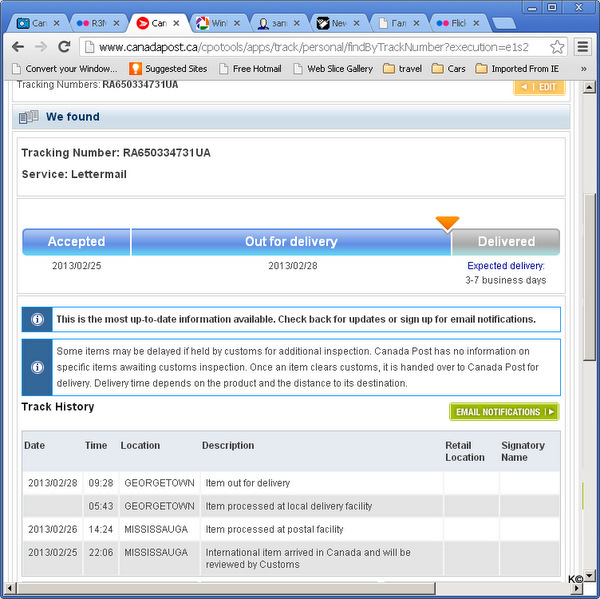The image size is (600, 599).
Task: Click the info icon beside up-to-date message
Action: click(x=37, y=319)
